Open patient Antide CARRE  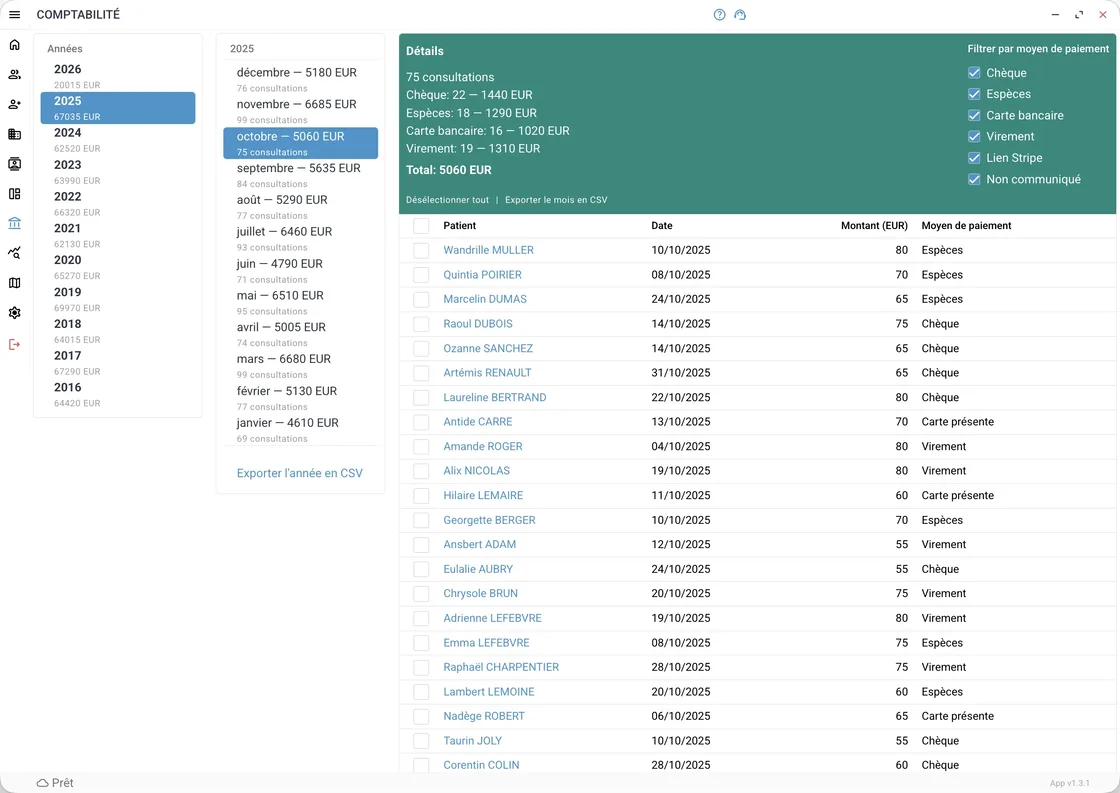pyautogui.click(x=477, y=422)
